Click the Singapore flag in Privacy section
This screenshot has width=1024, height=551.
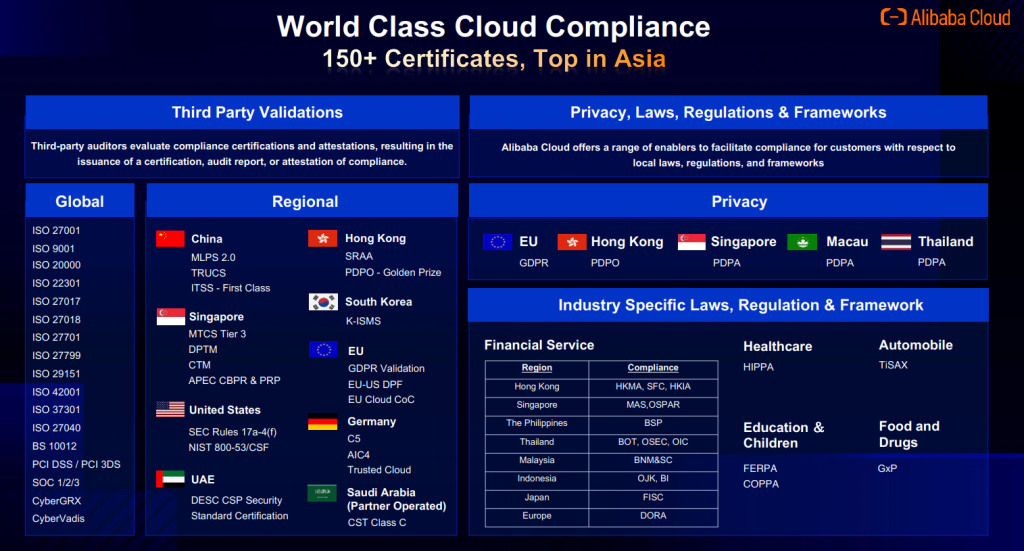click(x=692, y=242)
